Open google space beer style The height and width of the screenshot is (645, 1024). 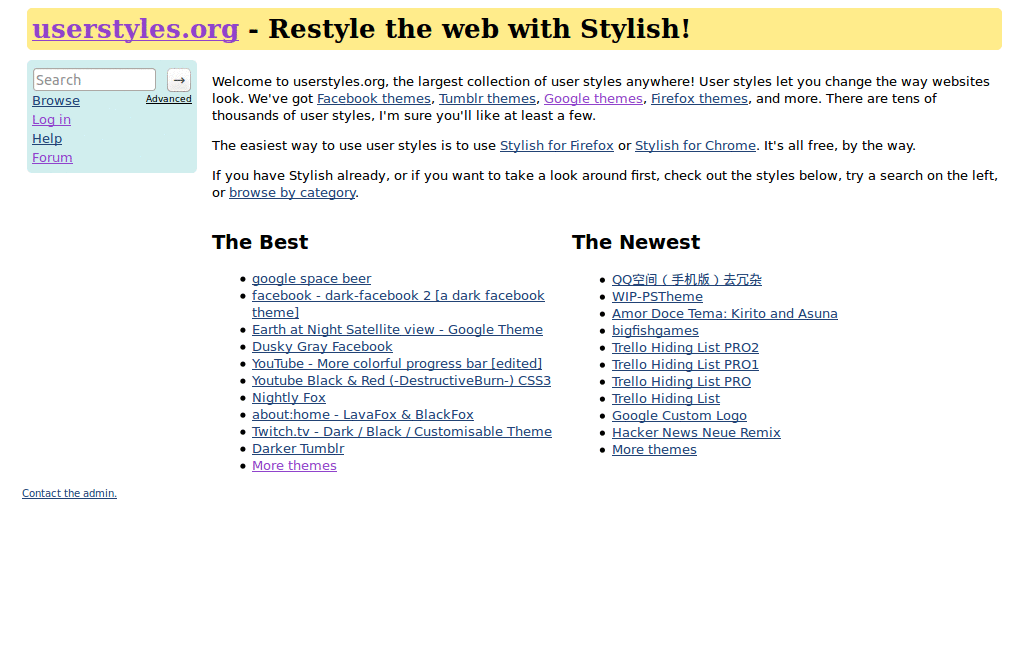tap(312, 279)
